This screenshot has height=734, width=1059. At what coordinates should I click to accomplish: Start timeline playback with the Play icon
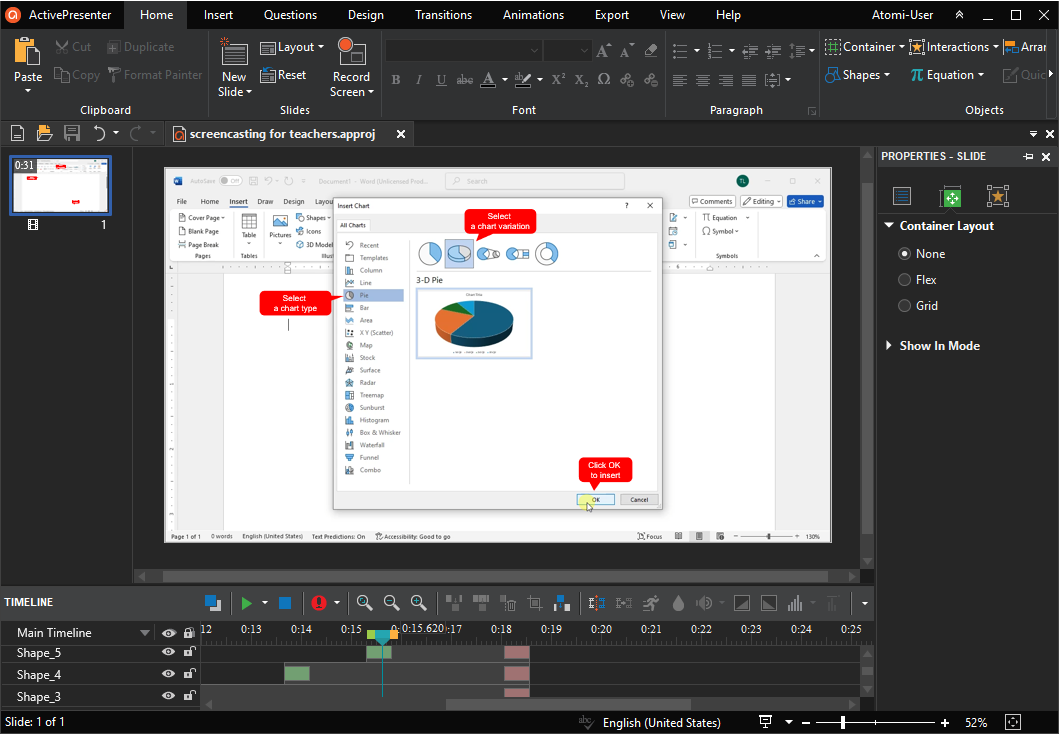click(x=245, y=603)
